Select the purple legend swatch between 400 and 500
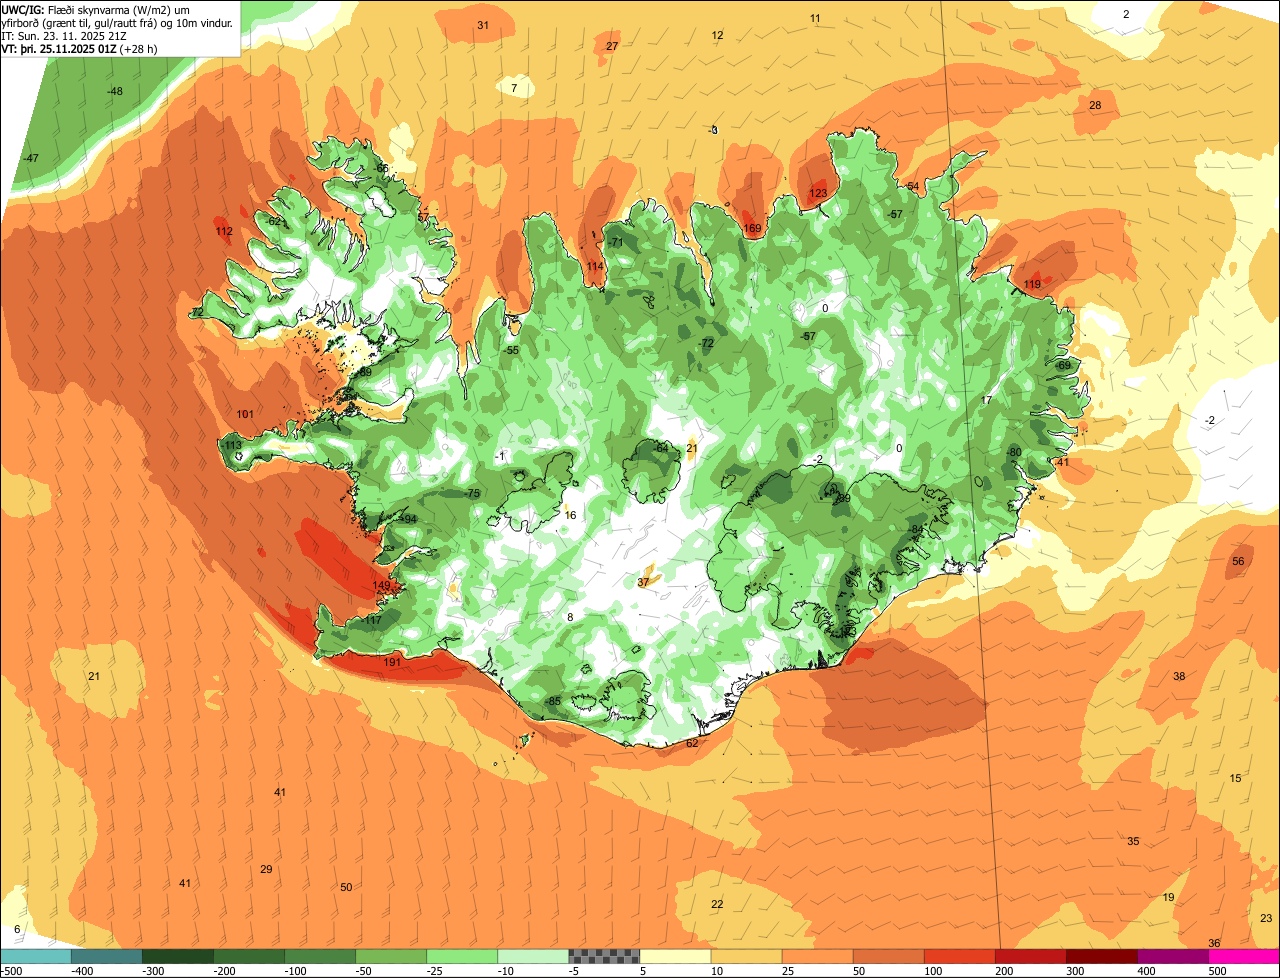This screenshot has height=978, width=1280. (x=1172, y=956)
